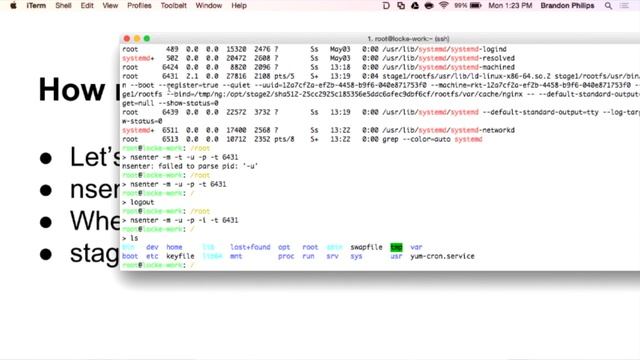This screenshot has height=360, width=640.
Task: Click the 'nsenter -m -u -p -t 6431' command
Action: [x=178, y=184]
